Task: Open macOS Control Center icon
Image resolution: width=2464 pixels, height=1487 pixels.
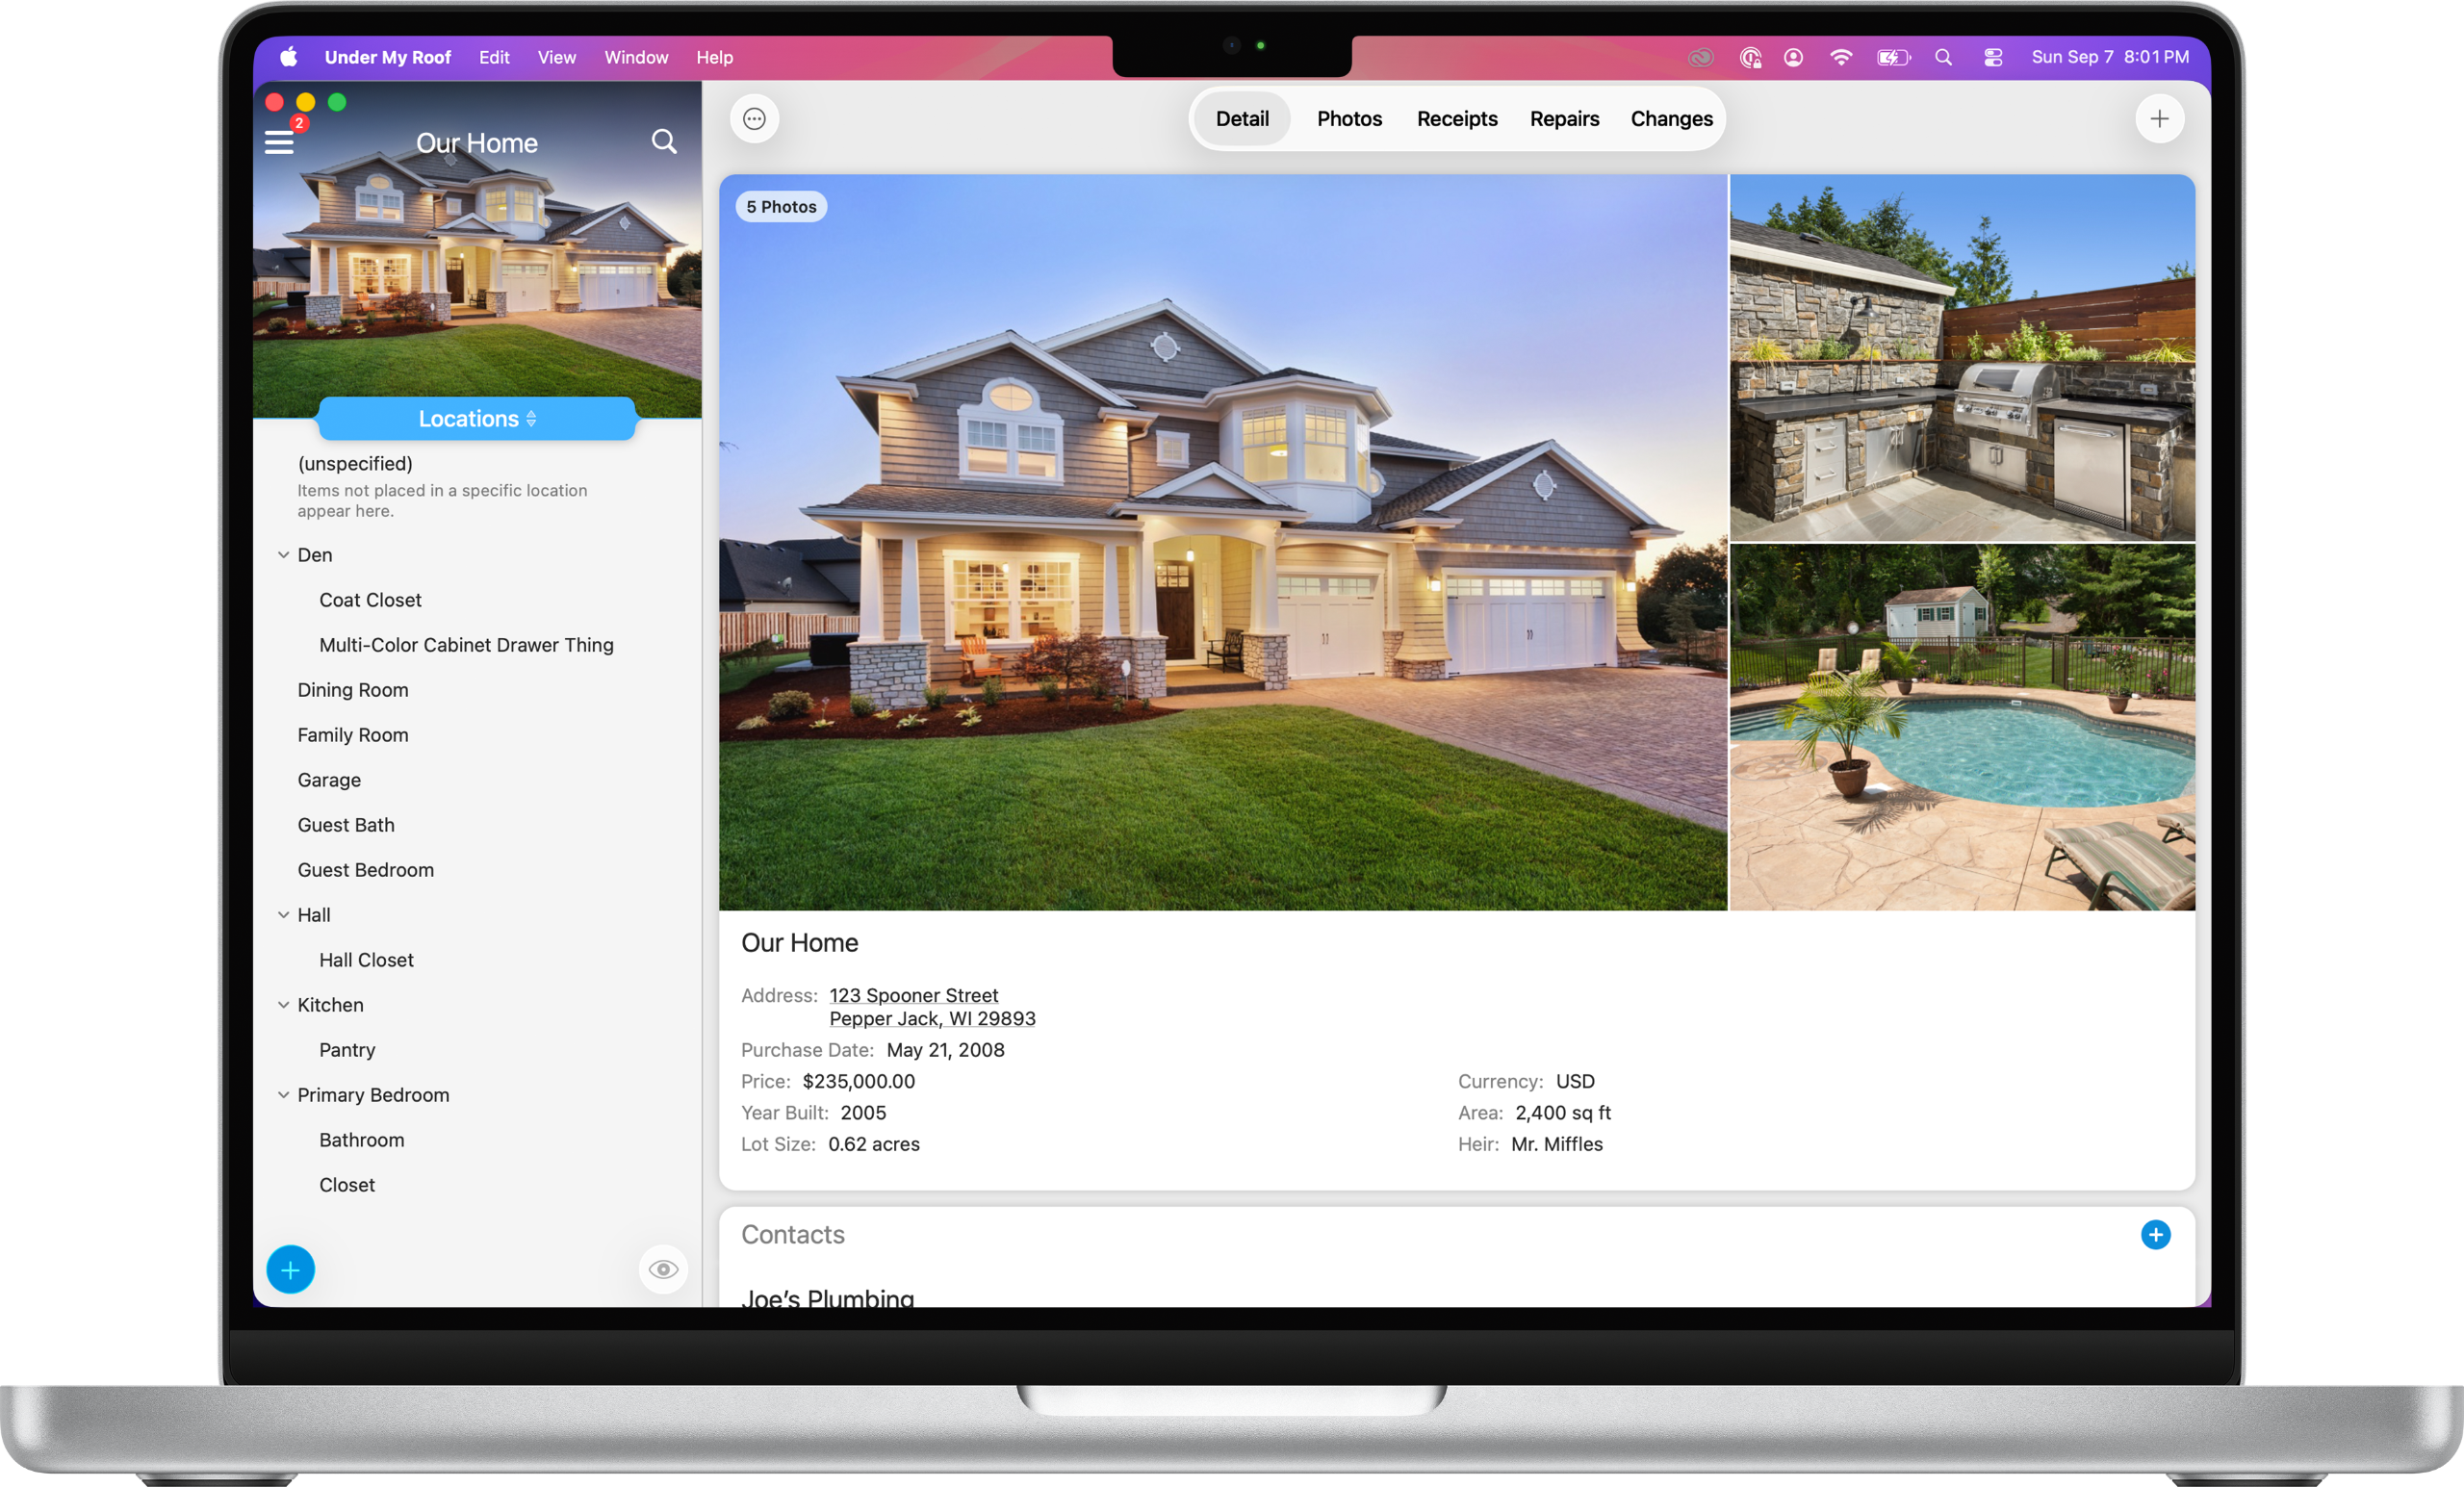Action: pos(1992,58)
